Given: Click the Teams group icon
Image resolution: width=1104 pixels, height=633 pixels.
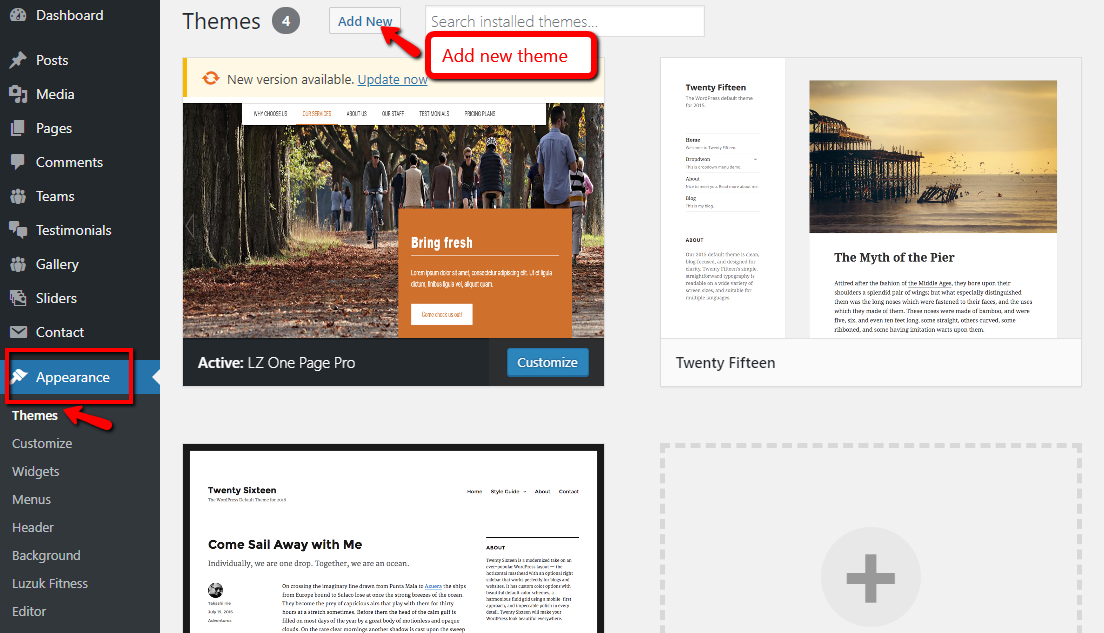Looking at the screenshot, I should (18, 196).
